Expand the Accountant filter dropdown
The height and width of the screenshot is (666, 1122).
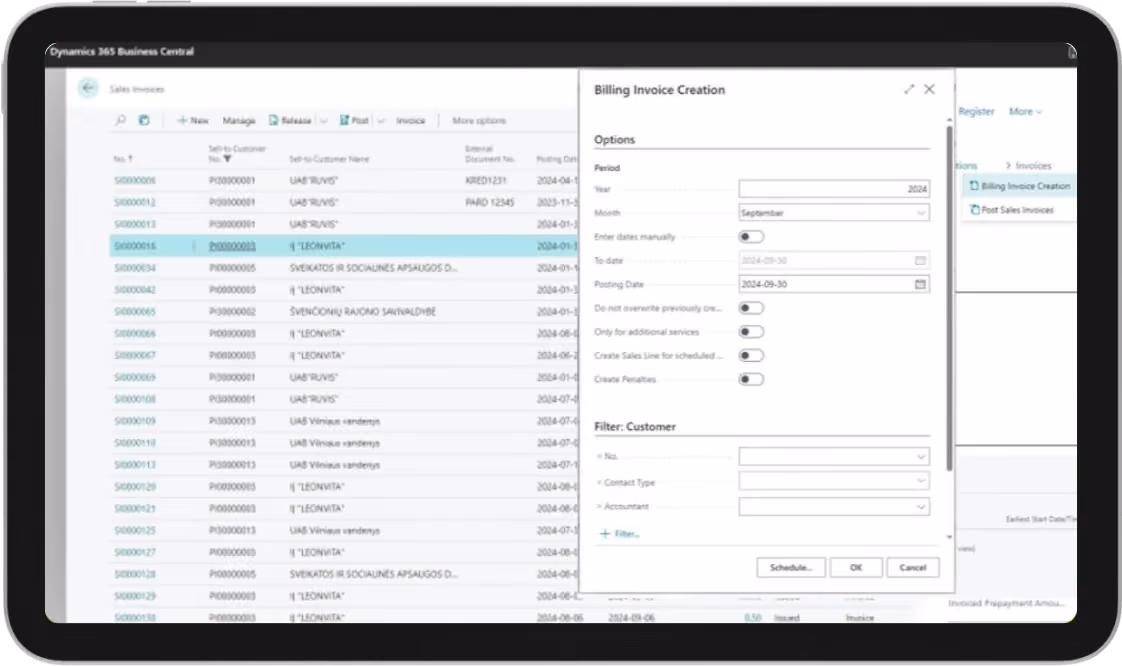[x=921, y=506]
